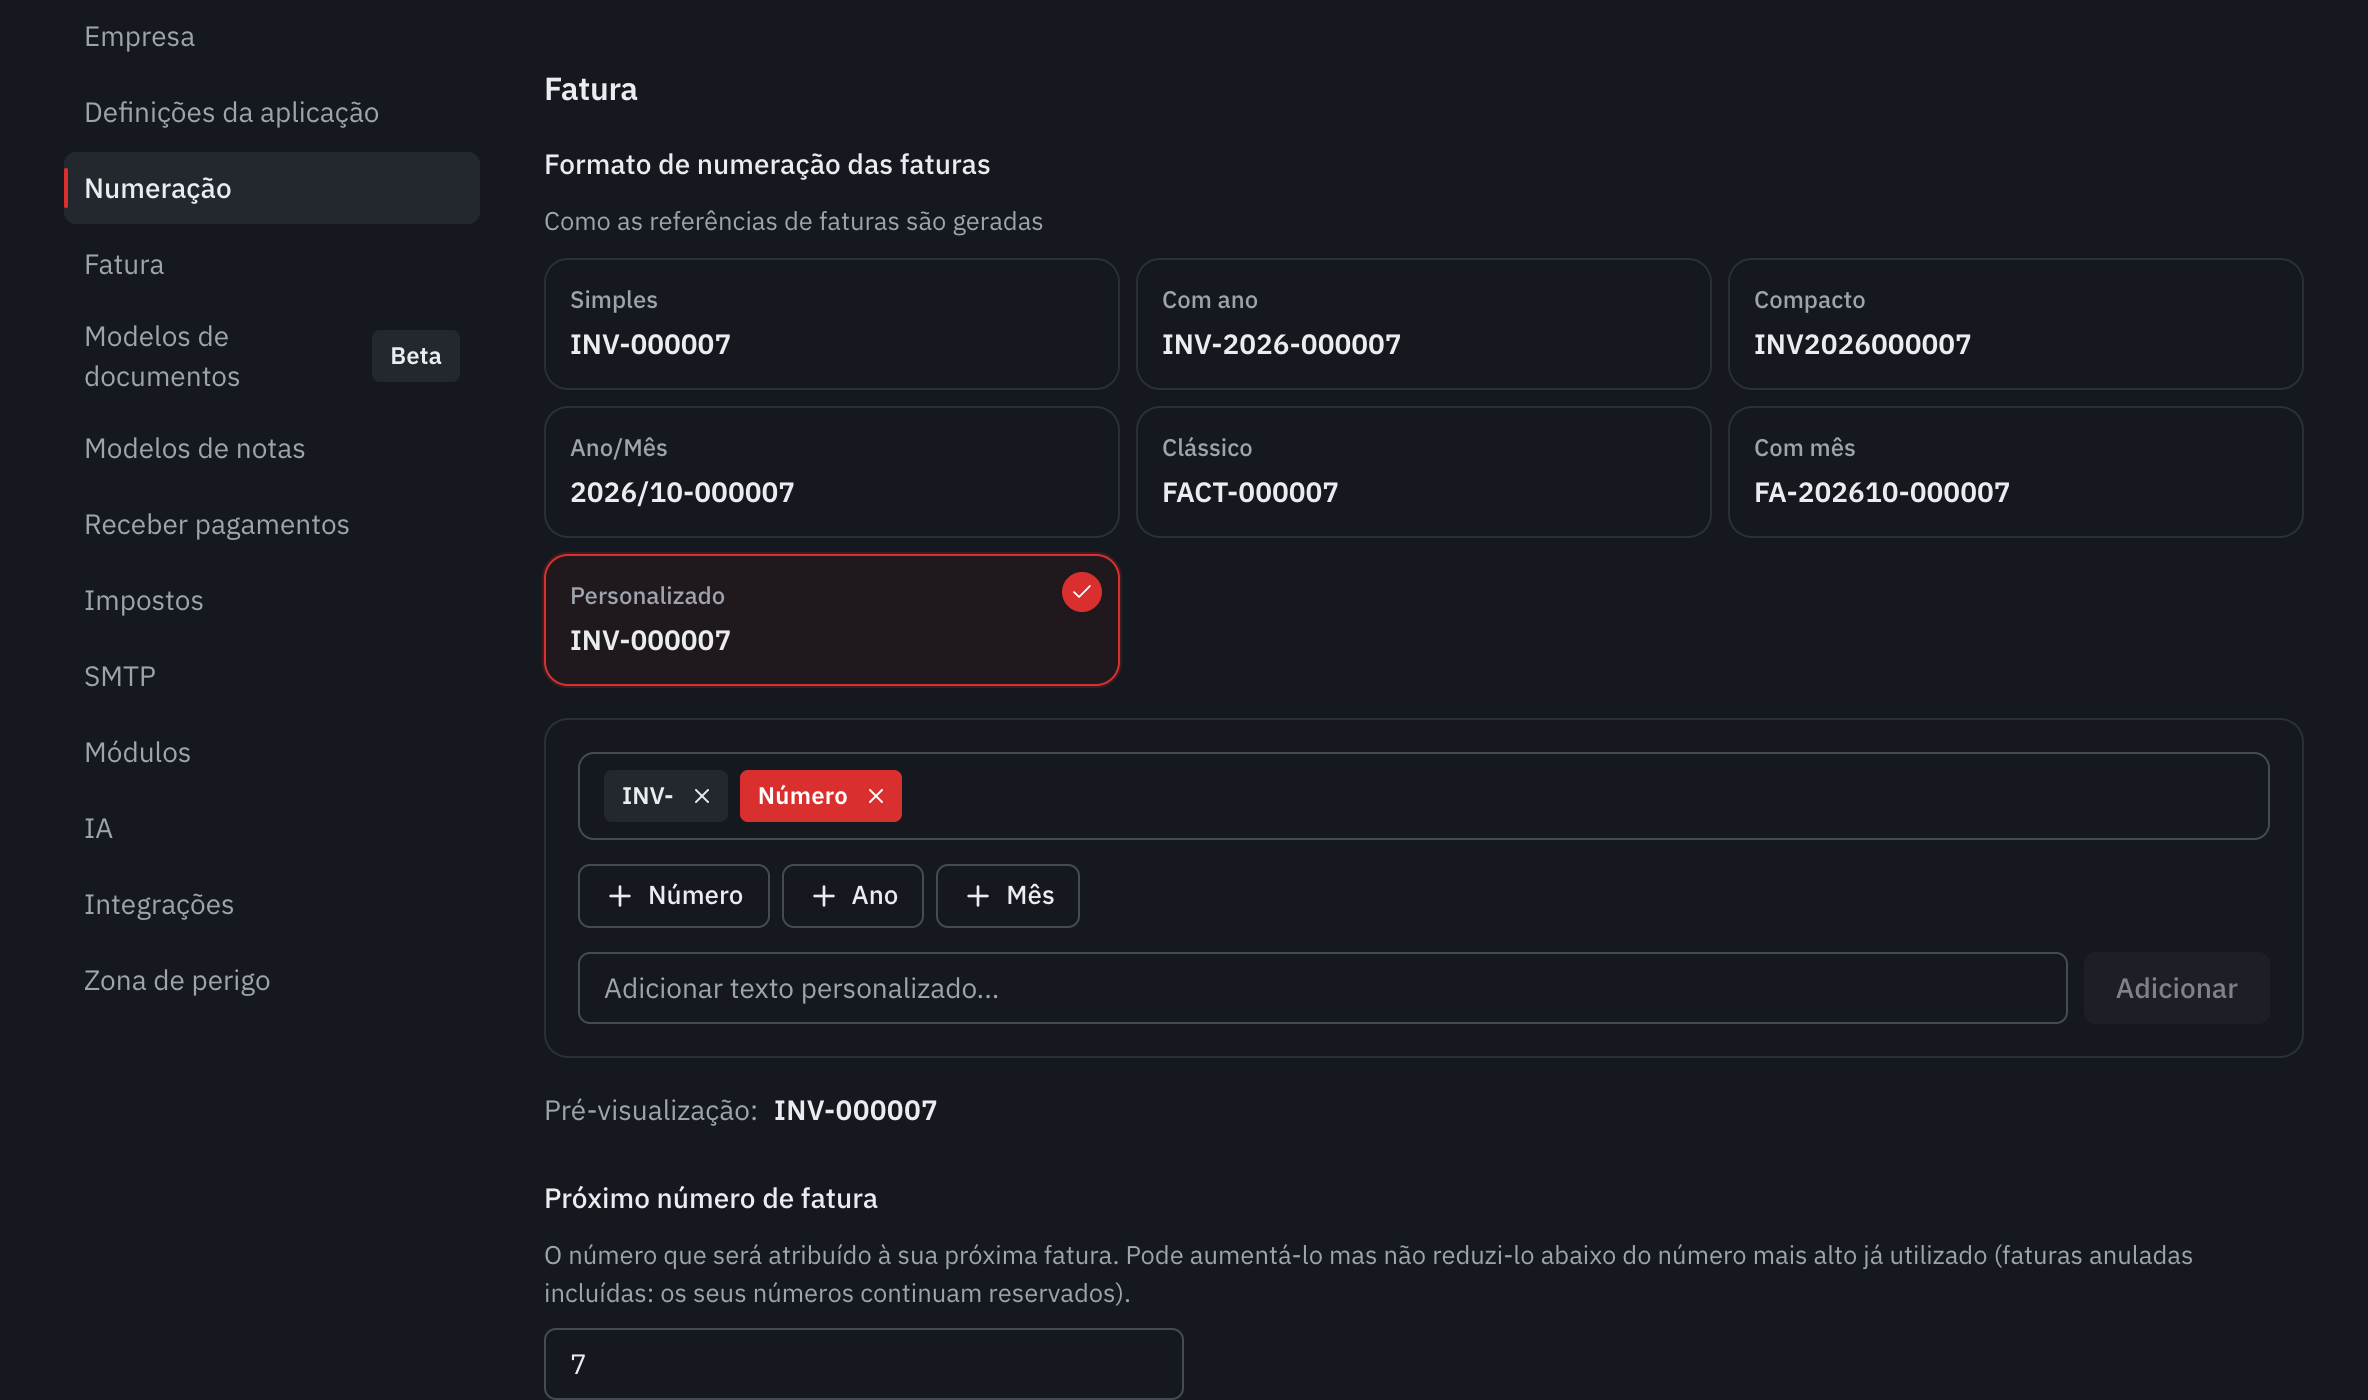Pick the Compacto INV2026000007 format
2368x1400 pixels.
click(2016, 324)
